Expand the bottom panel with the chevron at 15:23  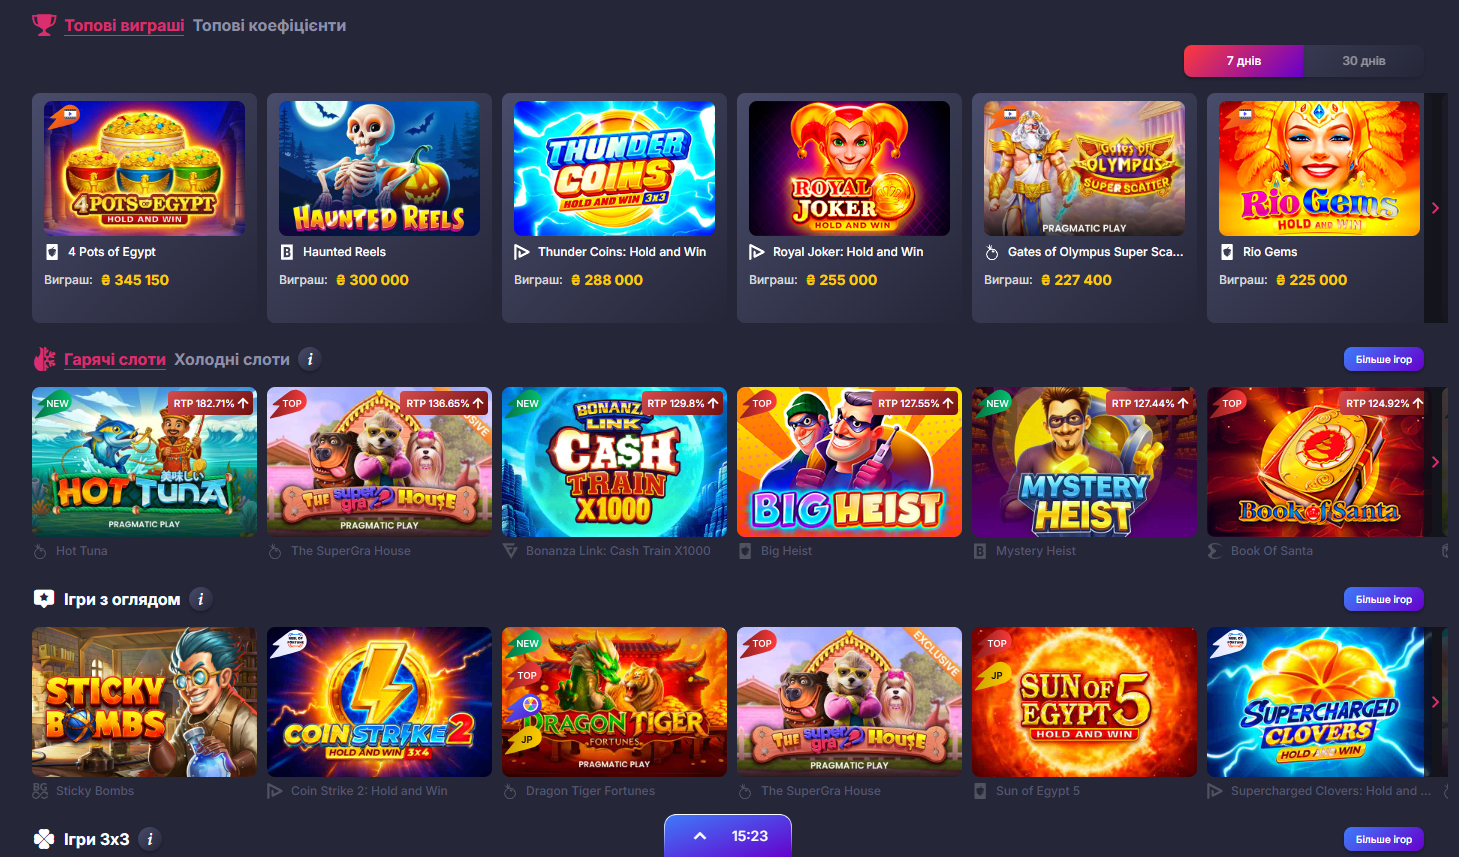click(x=700, y=836)
